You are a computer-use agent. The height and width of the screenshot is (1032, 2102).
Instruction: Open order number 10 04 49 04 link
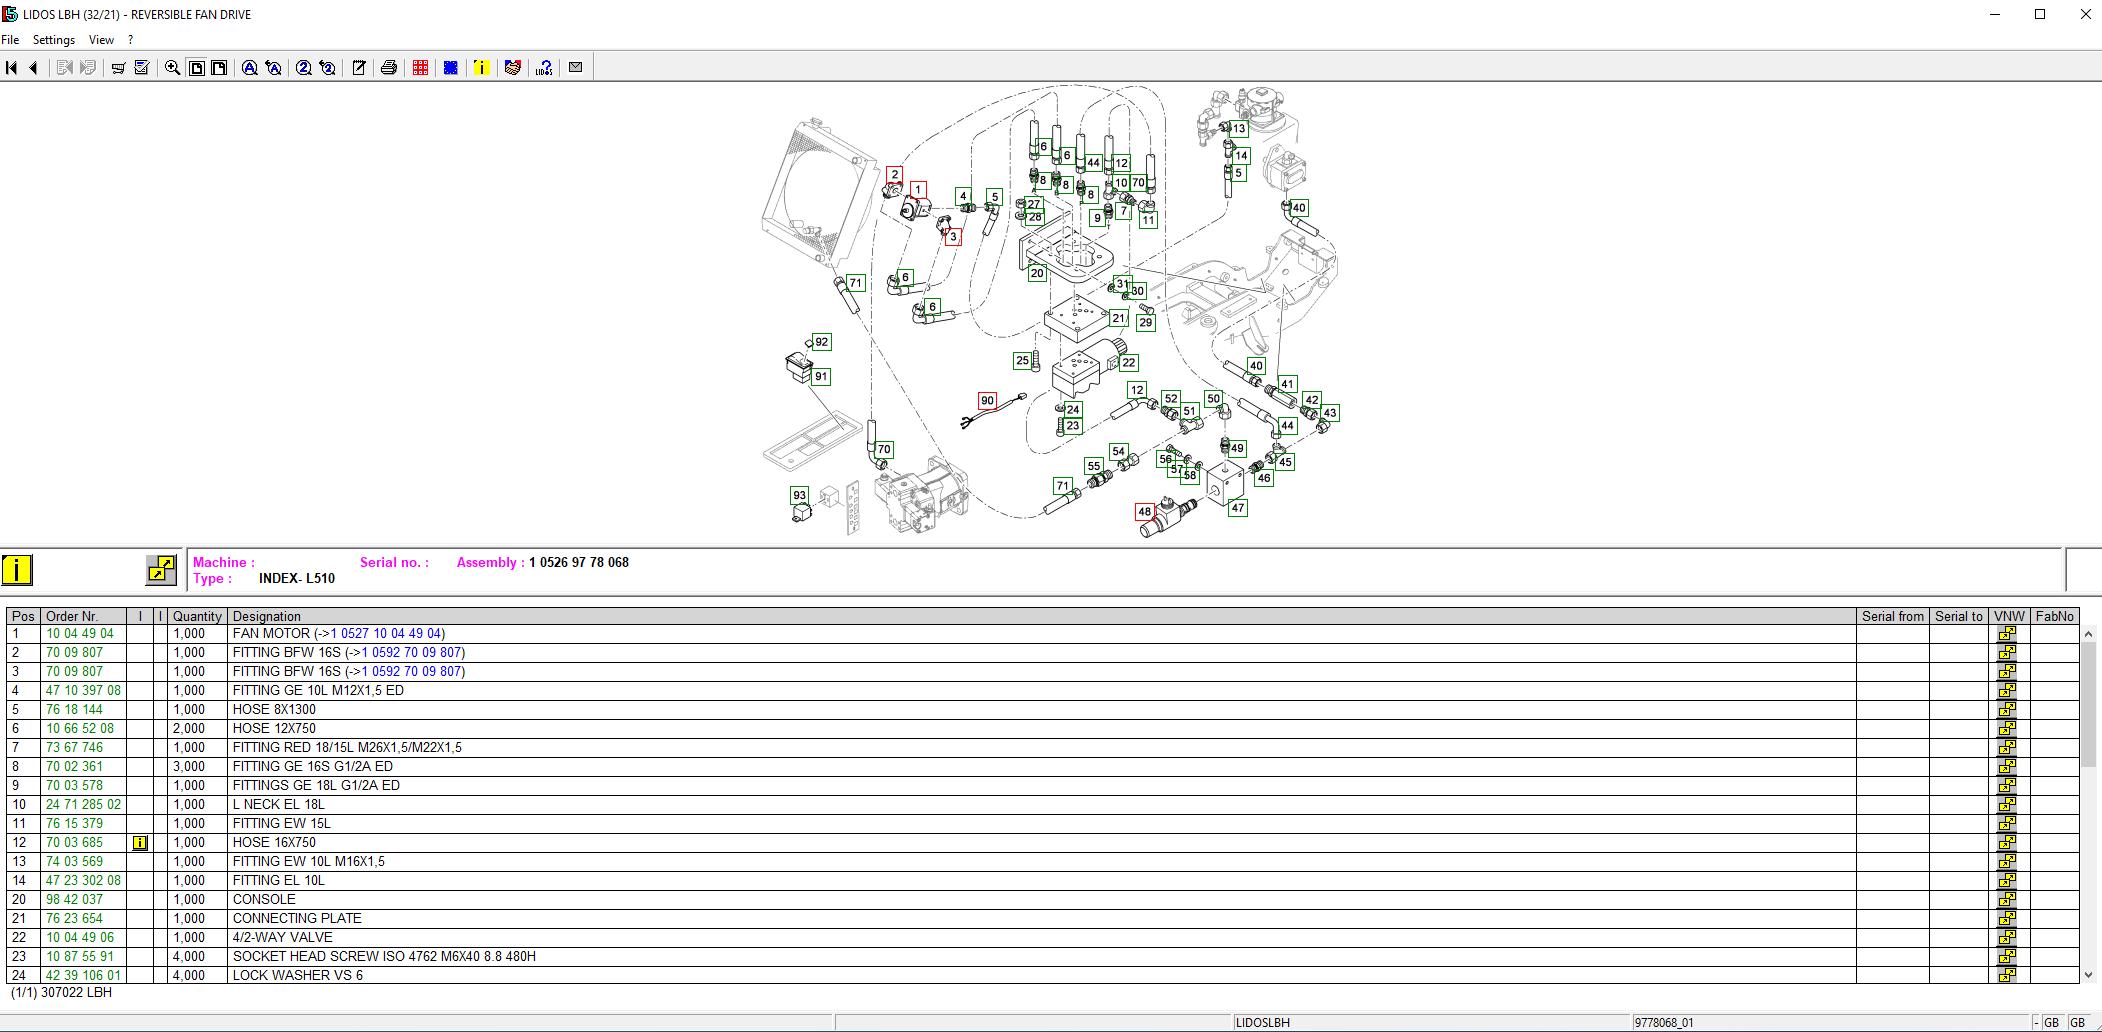tap(80, 633)
